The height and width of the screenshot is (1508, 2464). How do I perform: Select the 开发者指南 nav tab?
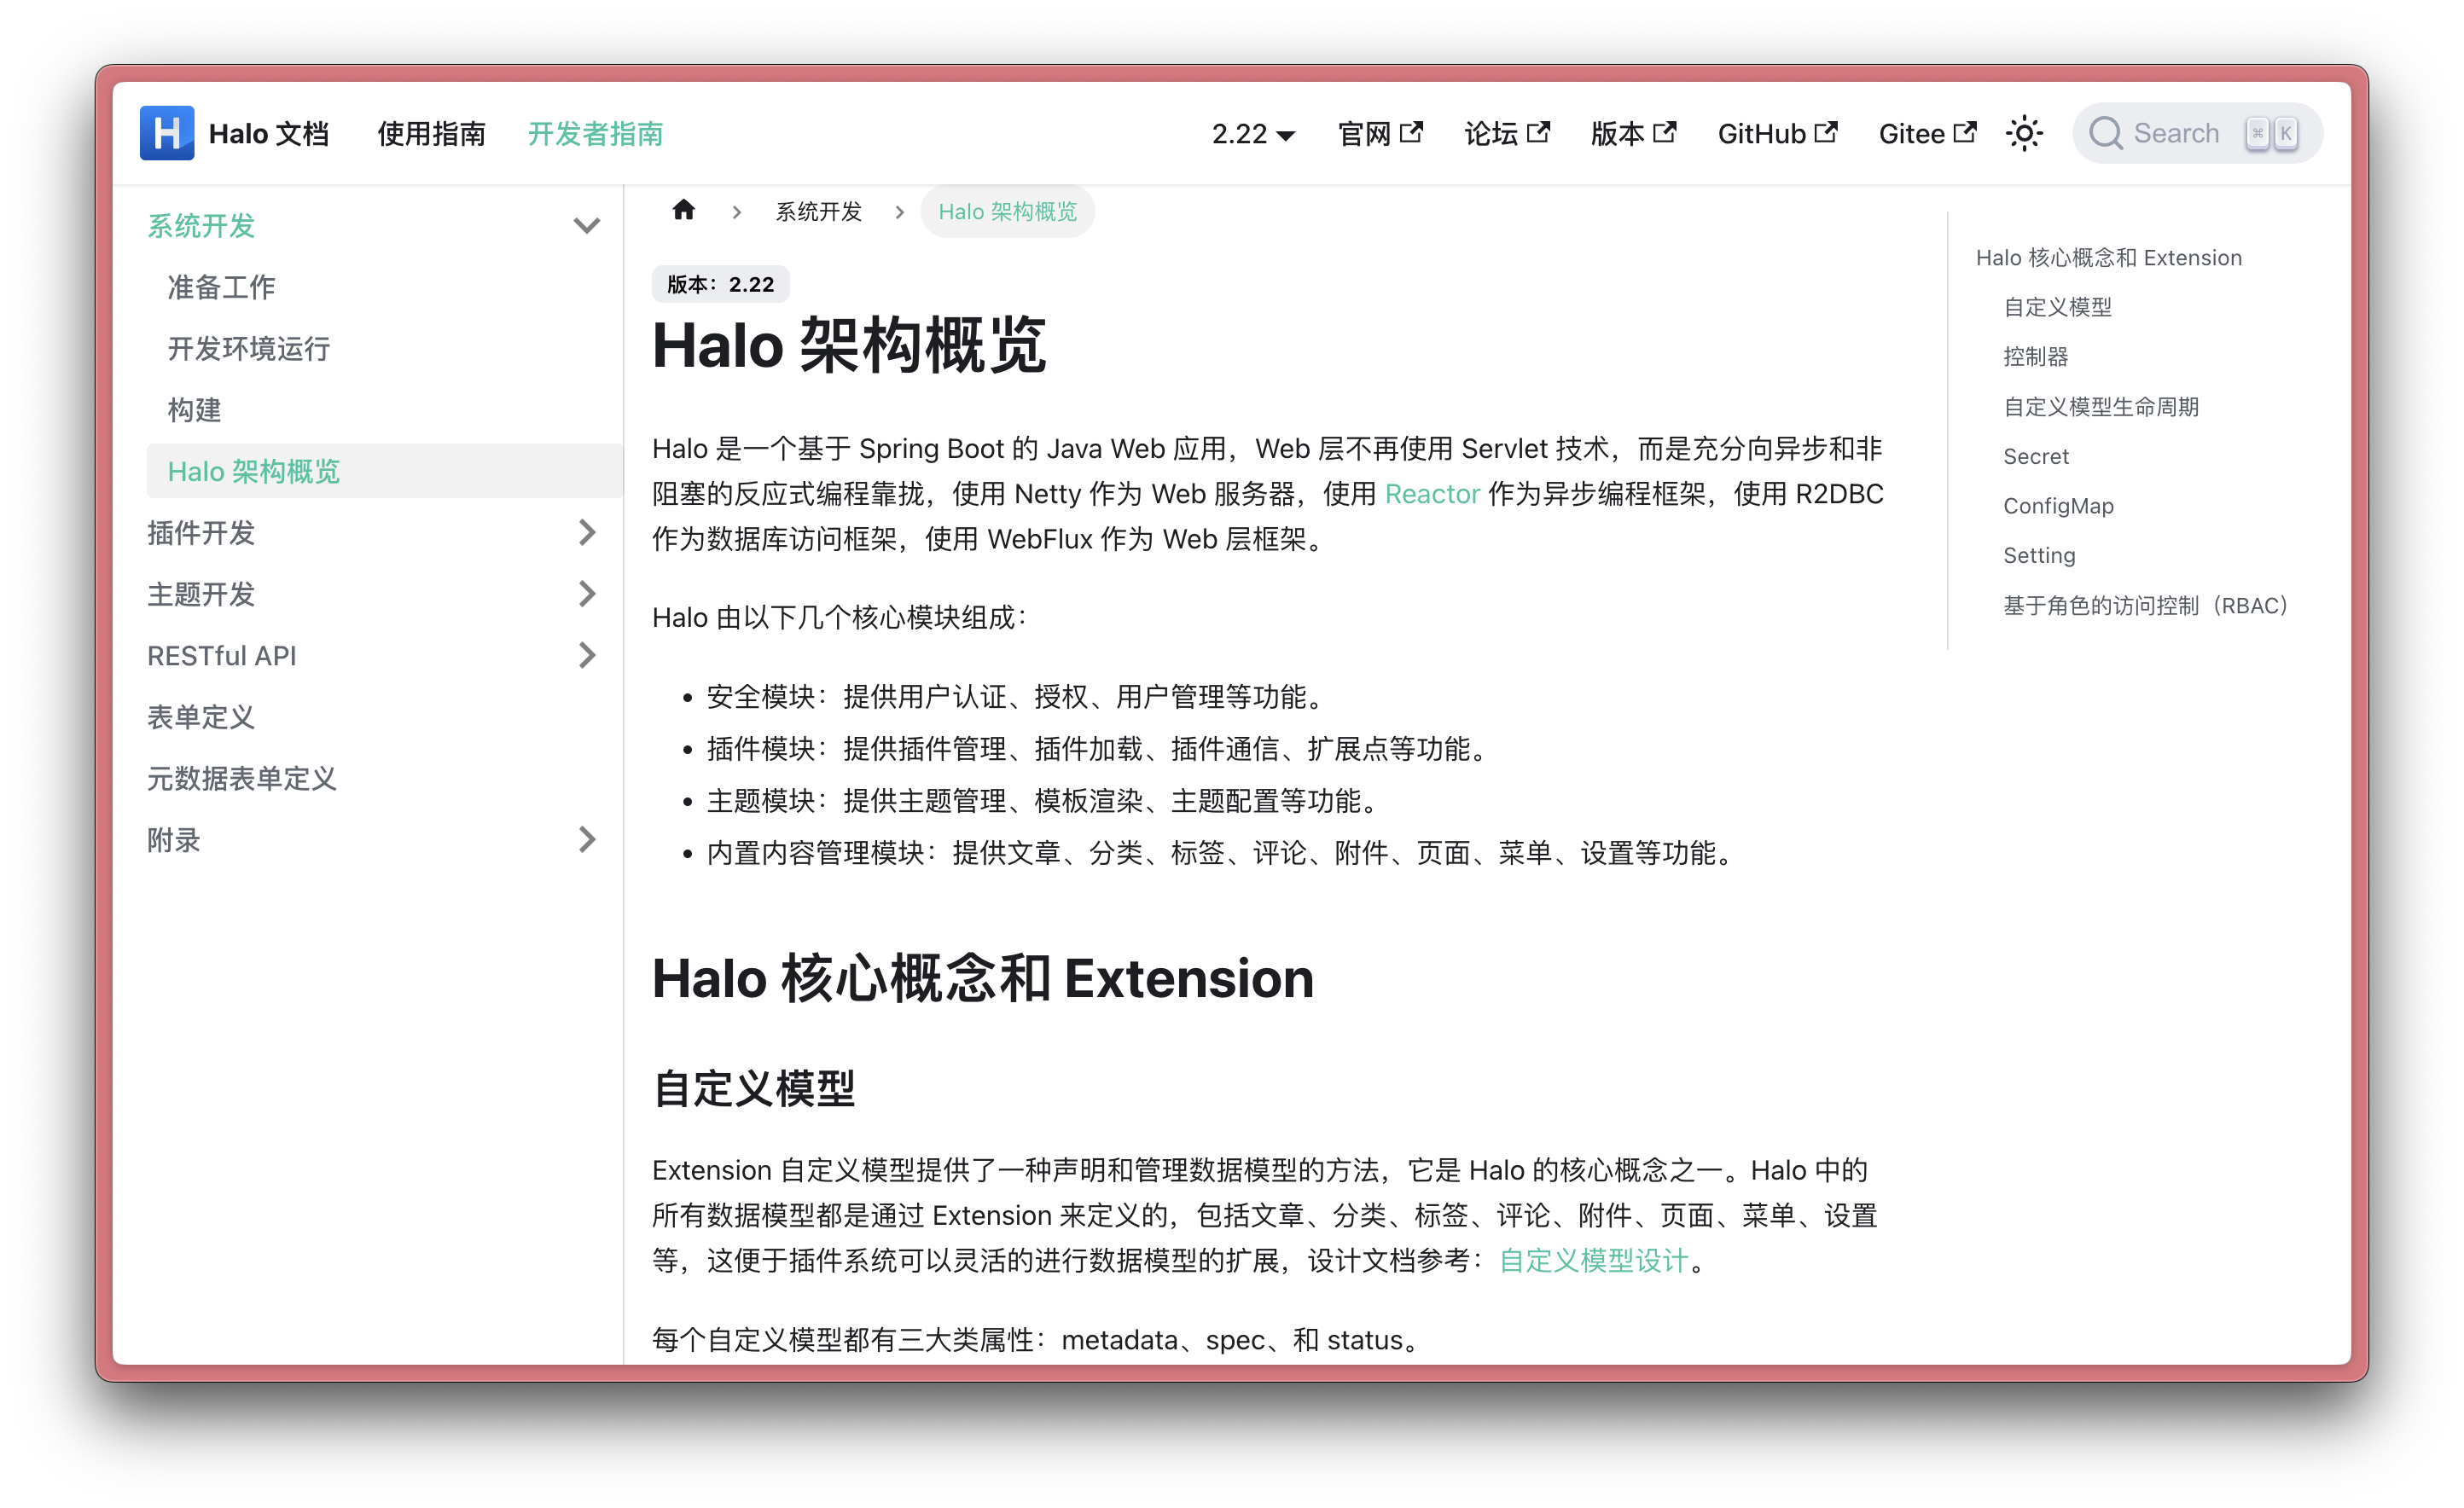click(x=595, y=133)
